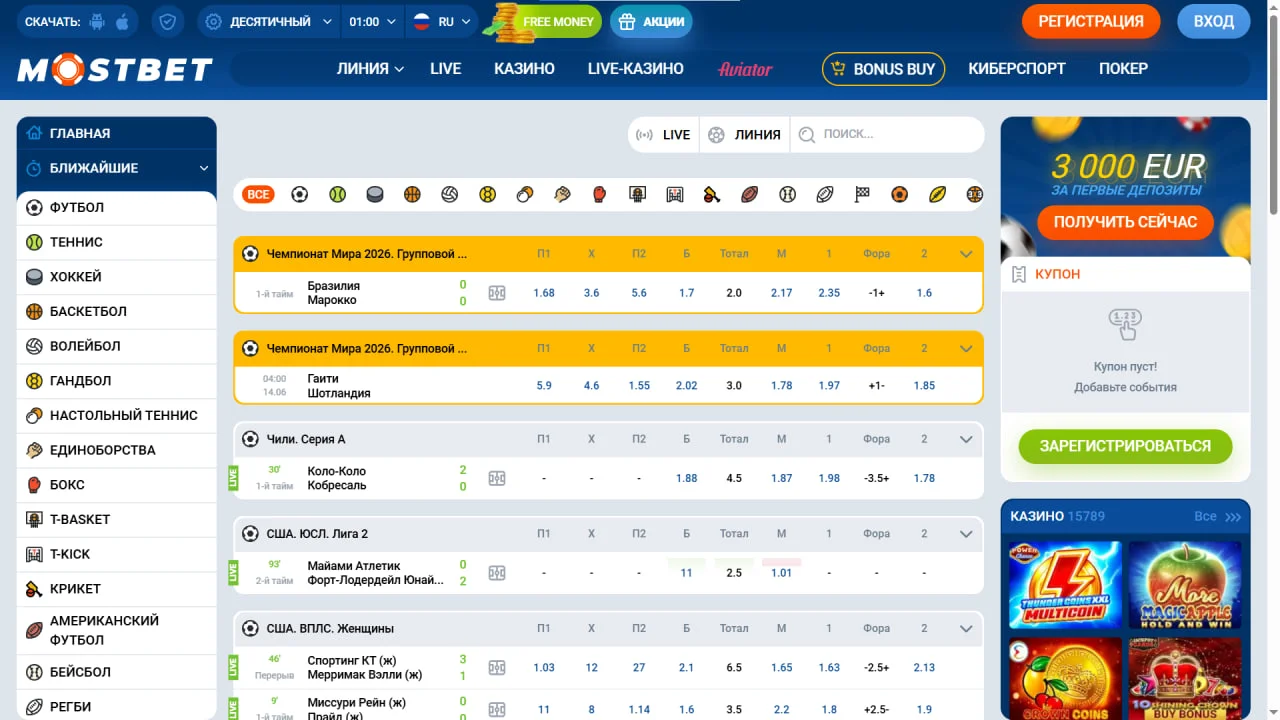Focus the ПОИСК search field
The width and height of the screenshot is (1280, 720).
point(887,135)
